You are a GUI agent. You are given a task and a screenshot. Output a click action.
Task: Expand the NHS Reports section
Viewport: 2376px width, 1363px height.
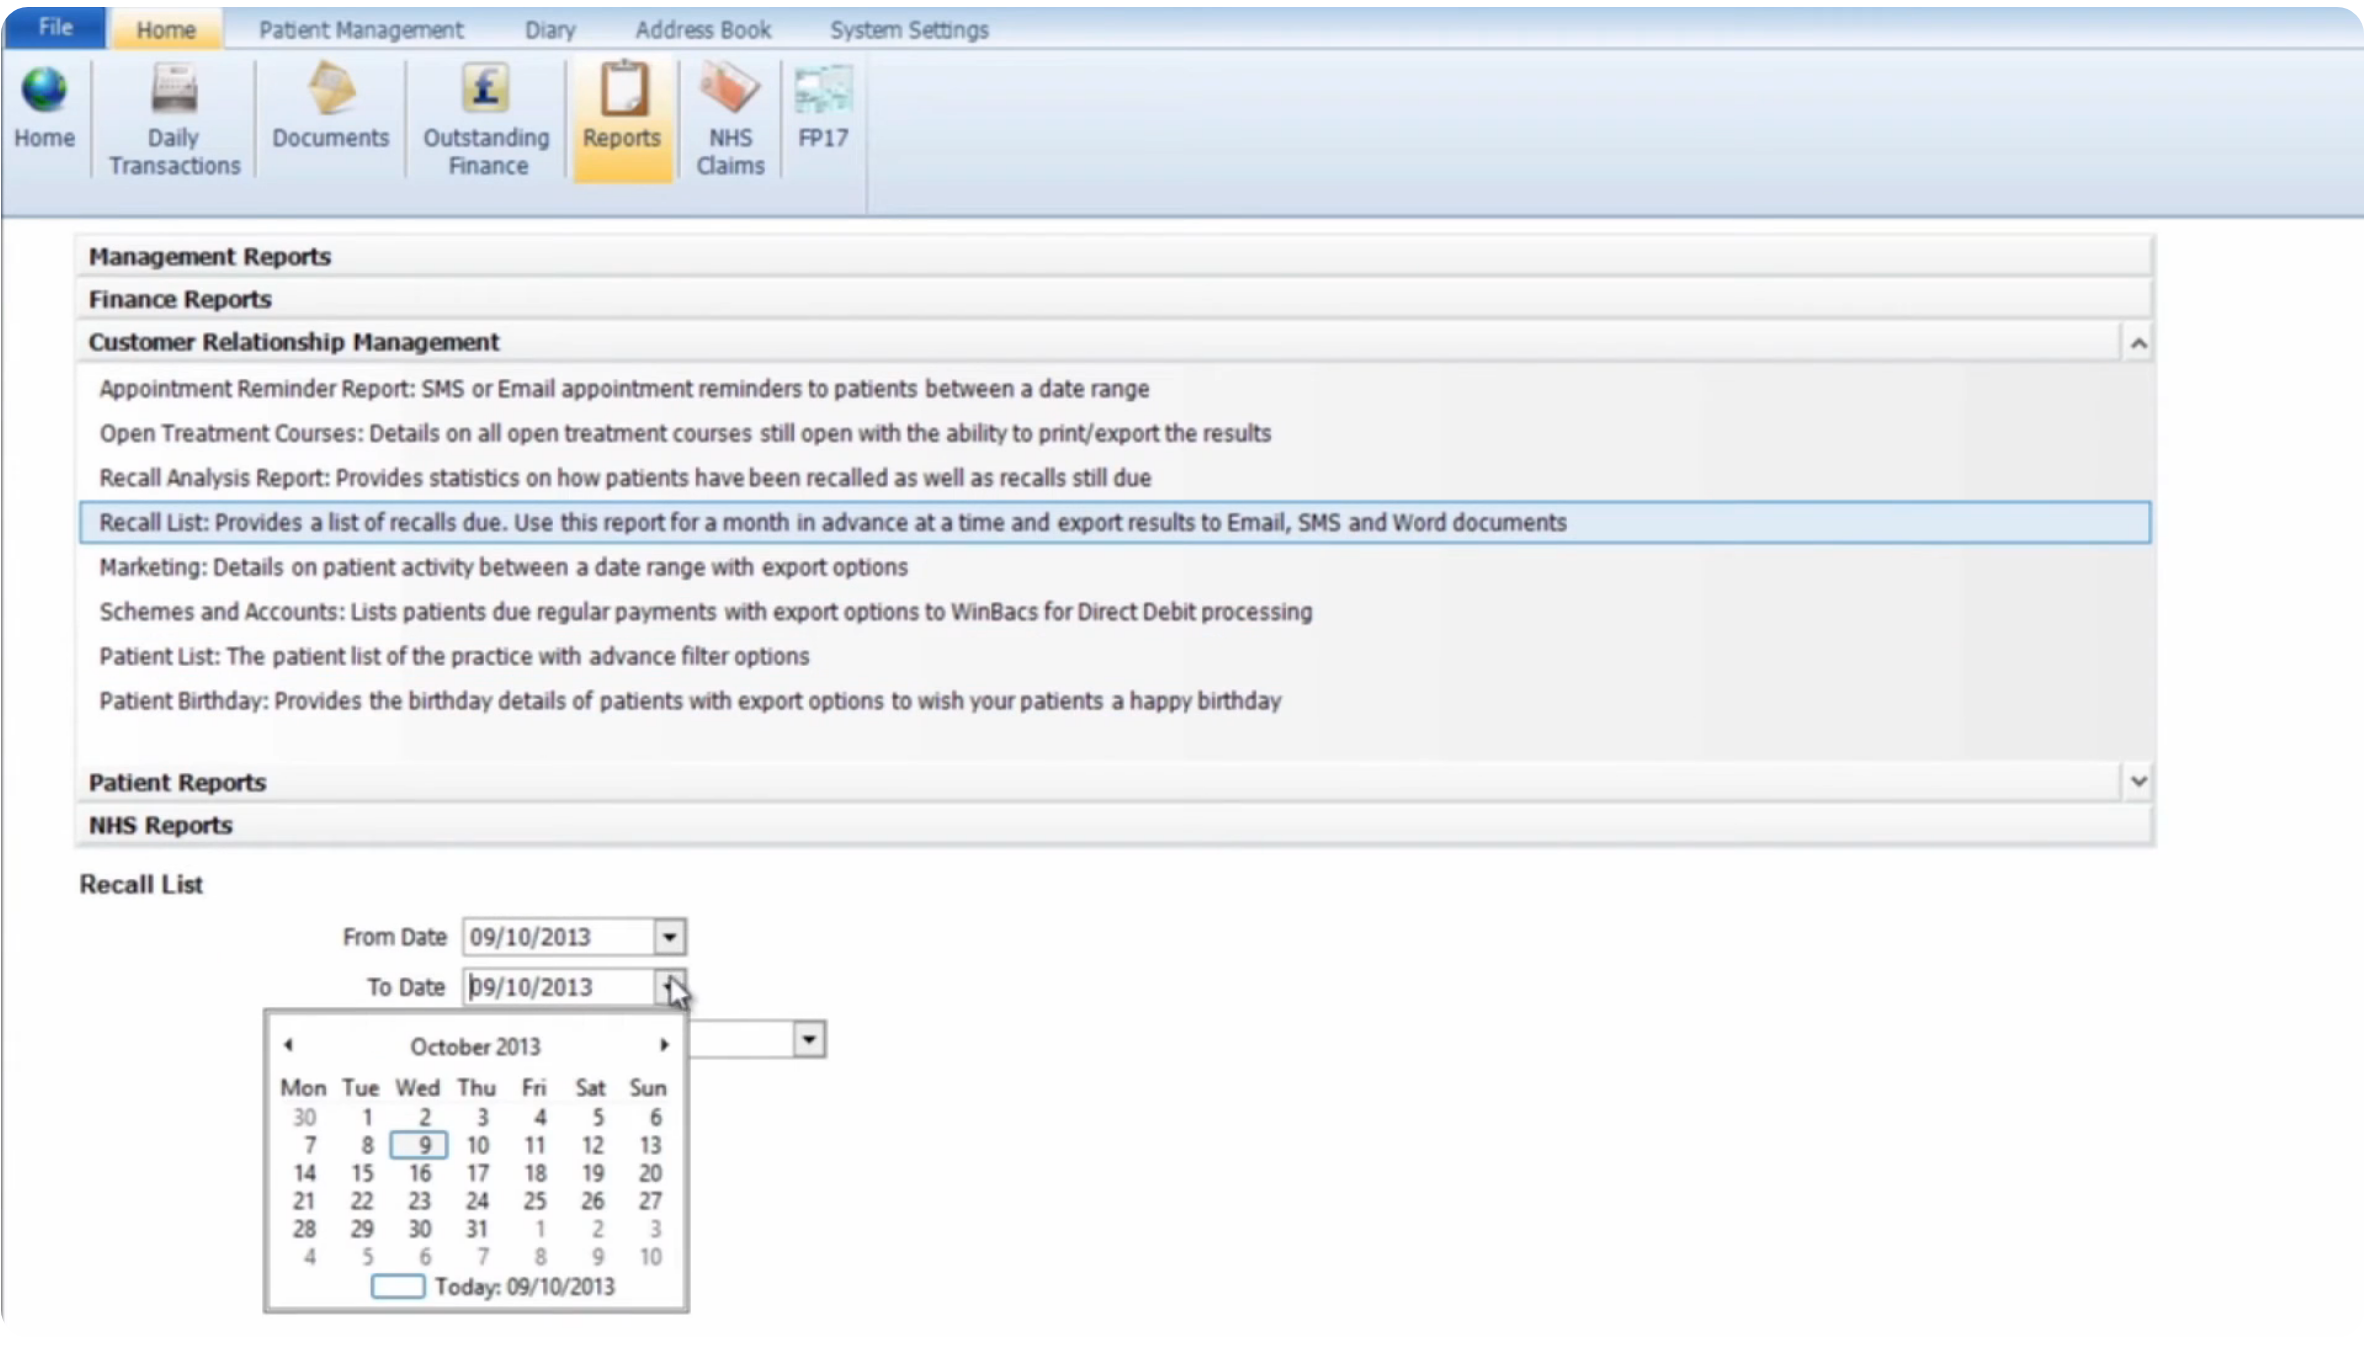[x=1114, y=825]
